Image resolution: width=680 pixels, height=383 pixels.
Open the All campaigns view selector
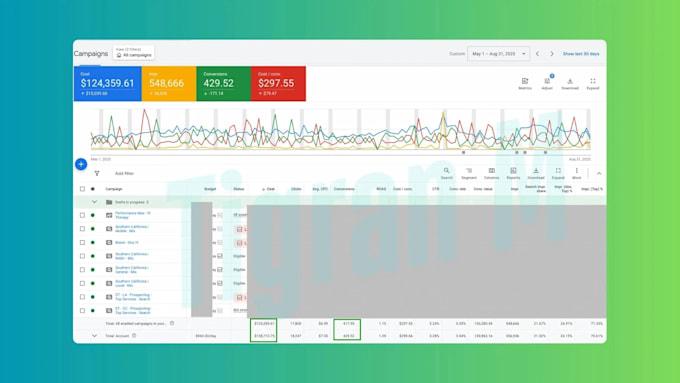134,53
